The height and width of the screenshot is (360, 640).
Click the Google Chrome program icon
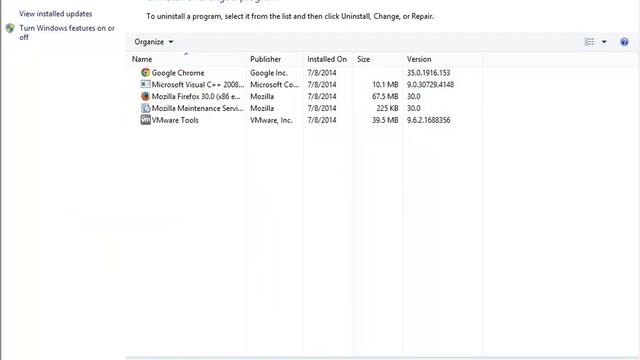(145, 73)
